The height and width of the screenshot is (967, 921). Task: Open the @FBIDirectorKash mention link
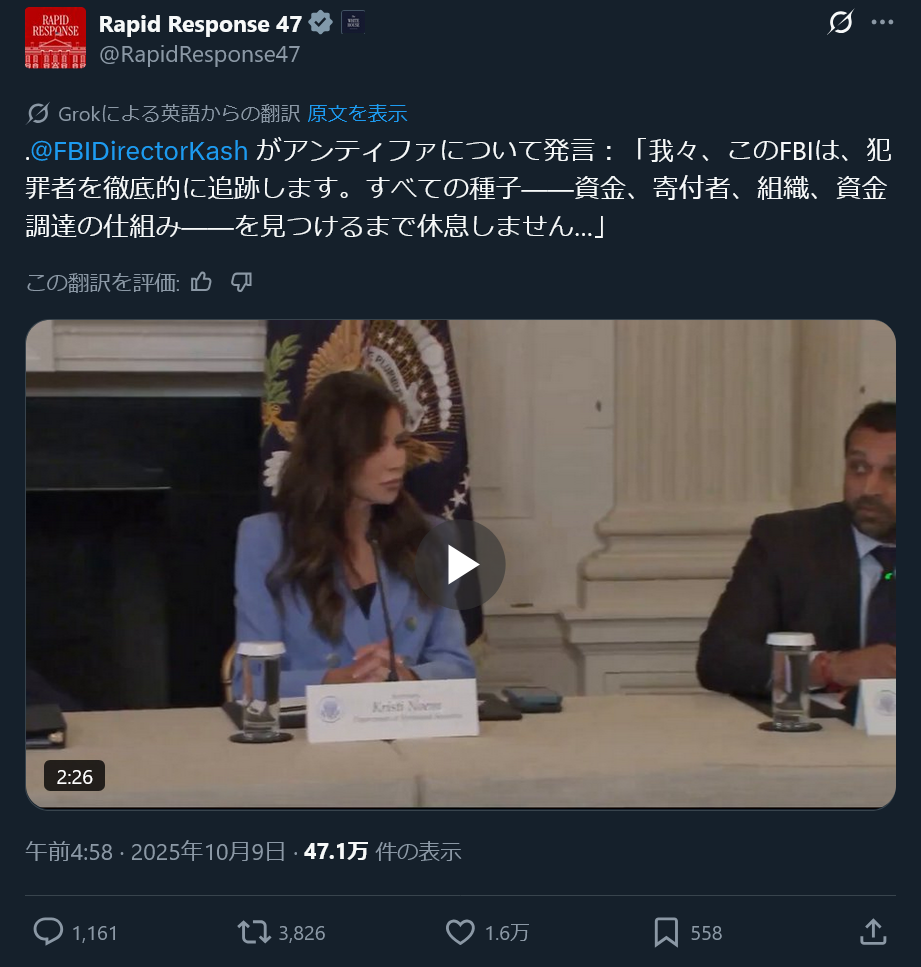(x=139, y=151)
